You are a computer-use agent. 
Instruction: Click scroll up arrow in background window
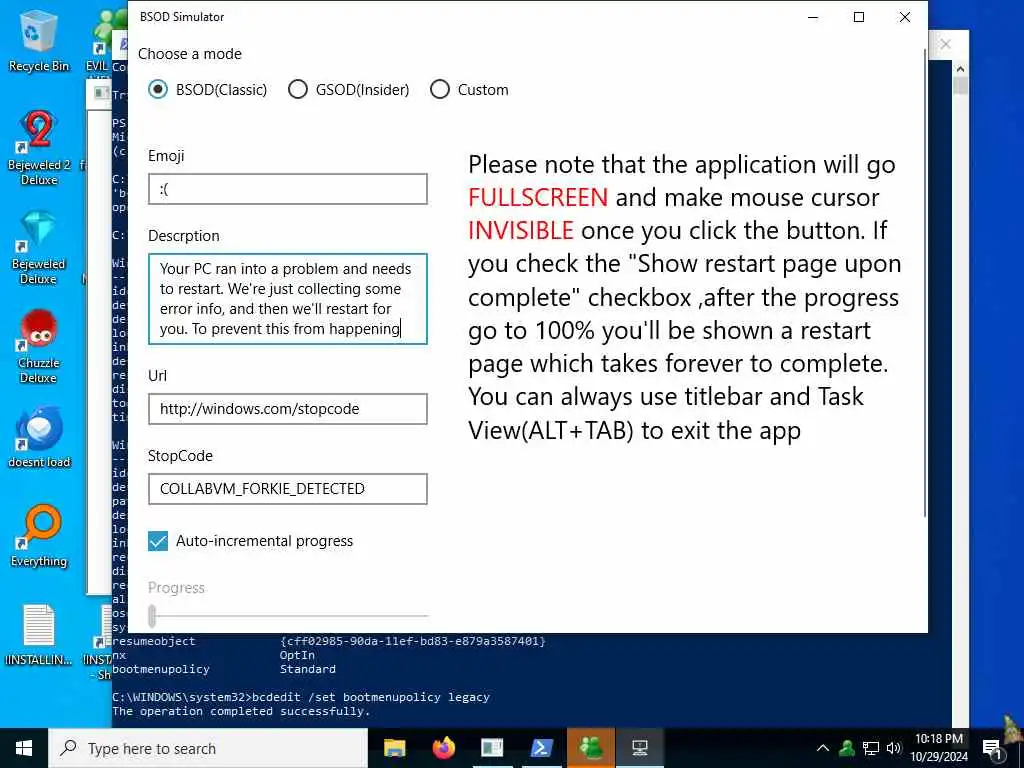pyautogui.click(x=960, y=69)
